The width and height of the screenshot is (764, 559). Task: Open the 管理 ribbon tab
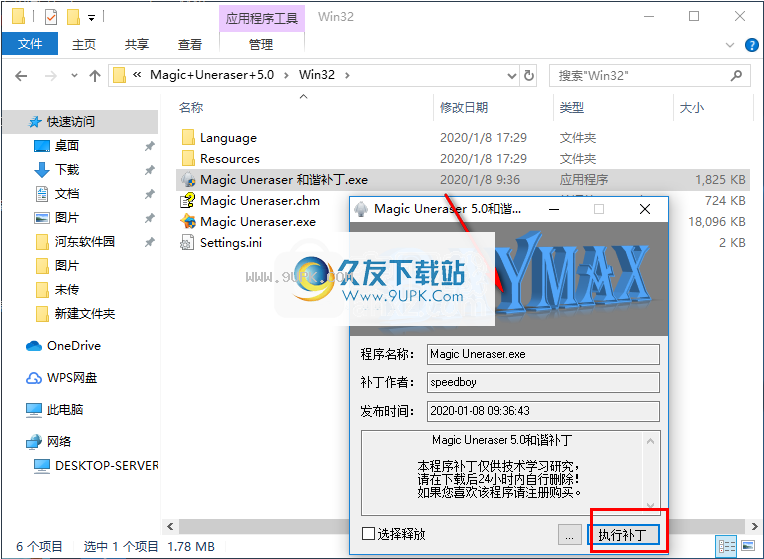261,44
